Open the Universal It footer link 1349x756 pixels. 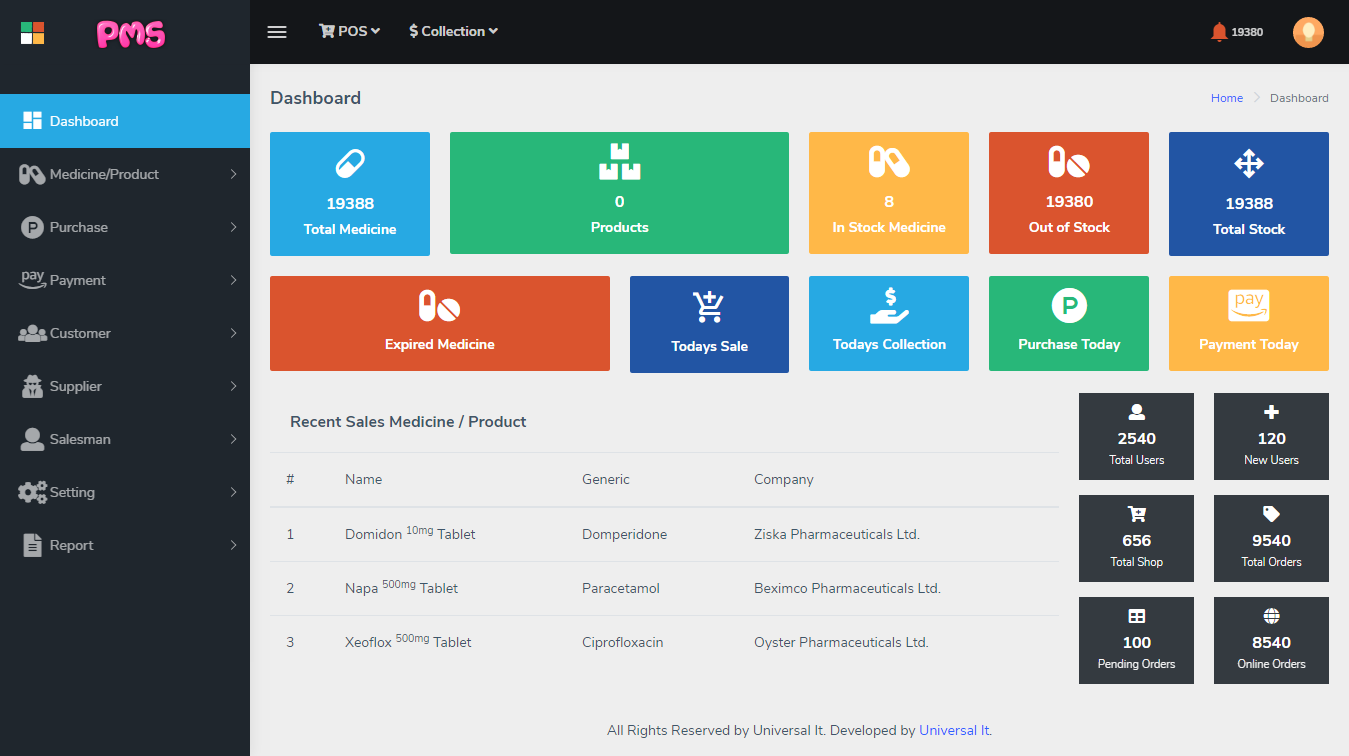click(x=954, y=730)
